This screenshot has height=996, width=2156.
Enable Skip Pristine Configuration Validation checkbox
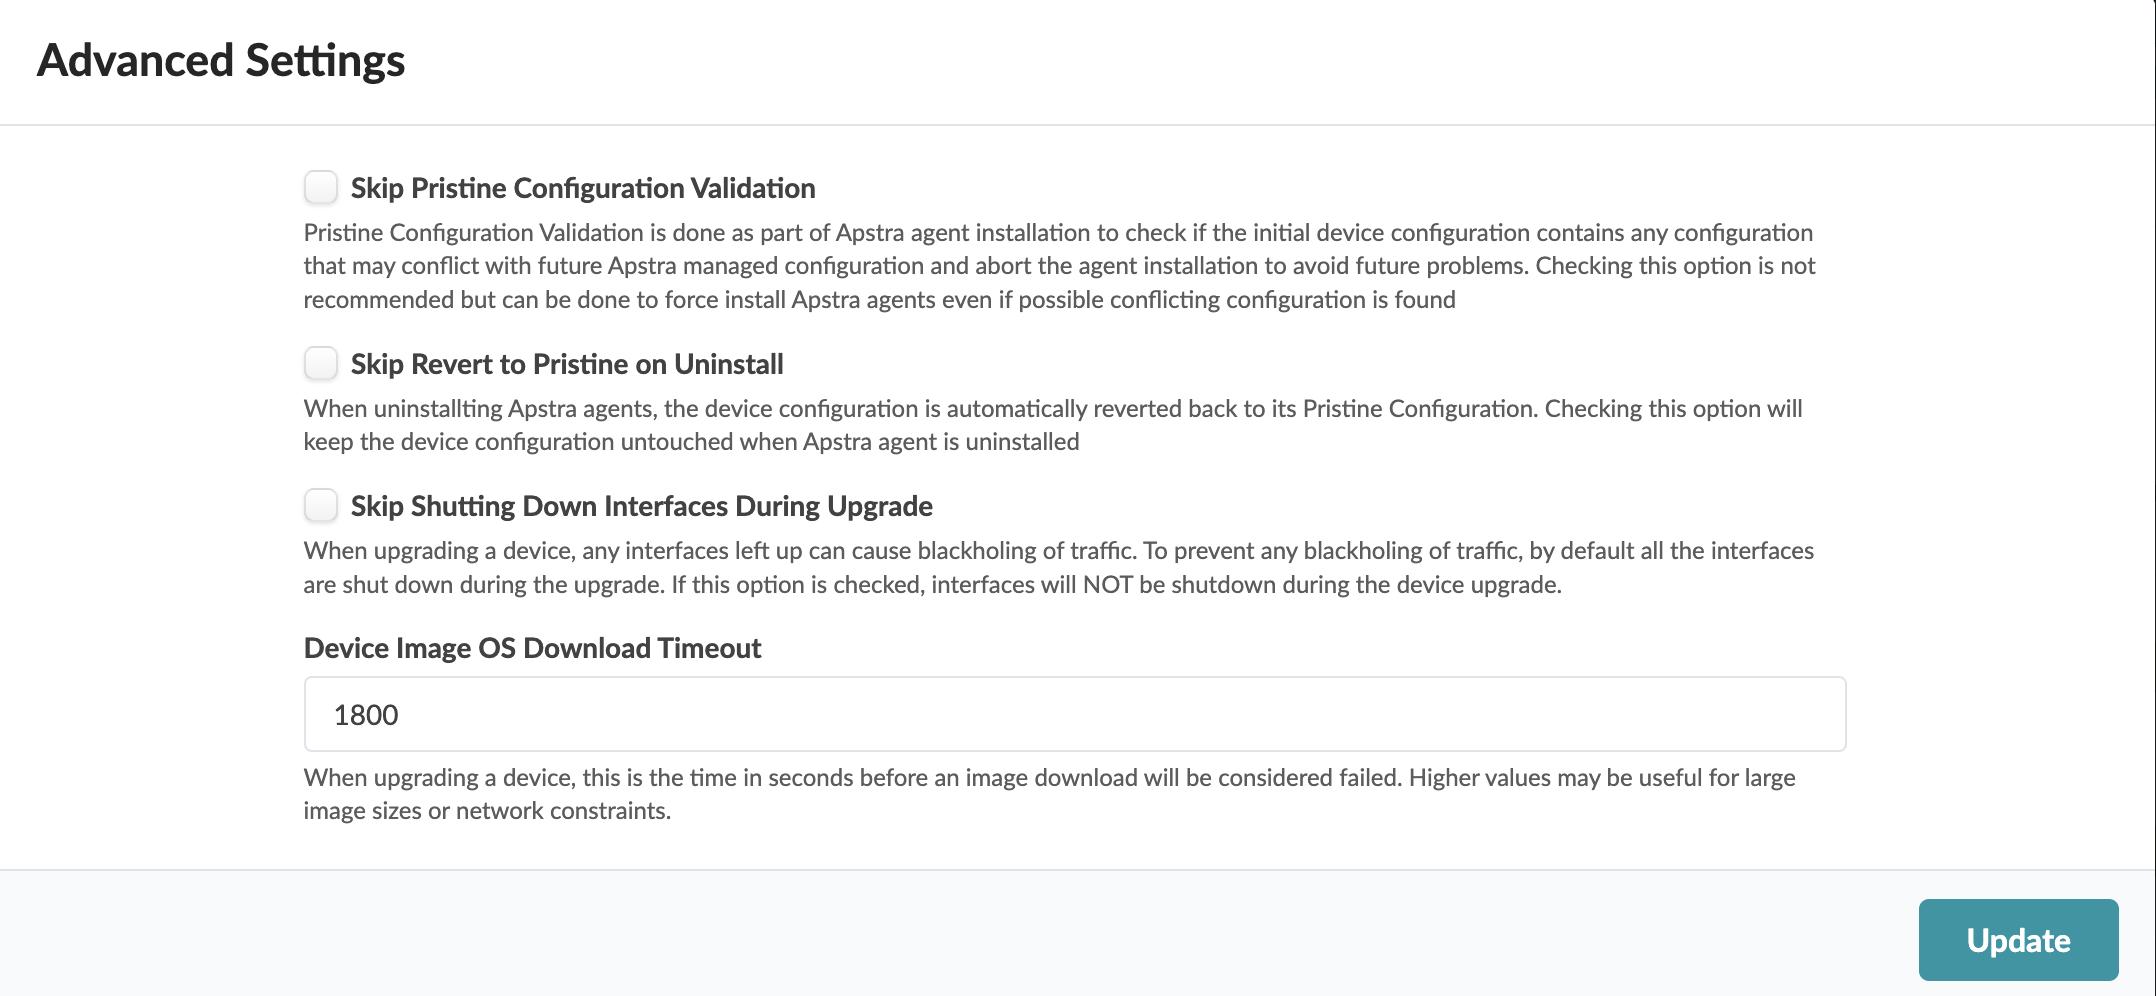(321, 187)
